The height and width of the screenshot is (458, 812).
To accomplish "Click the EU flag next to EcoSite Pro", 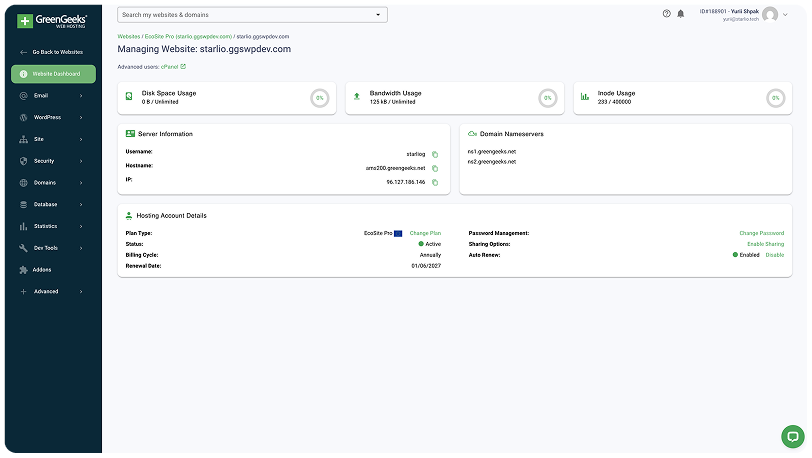I will [398, 234].
